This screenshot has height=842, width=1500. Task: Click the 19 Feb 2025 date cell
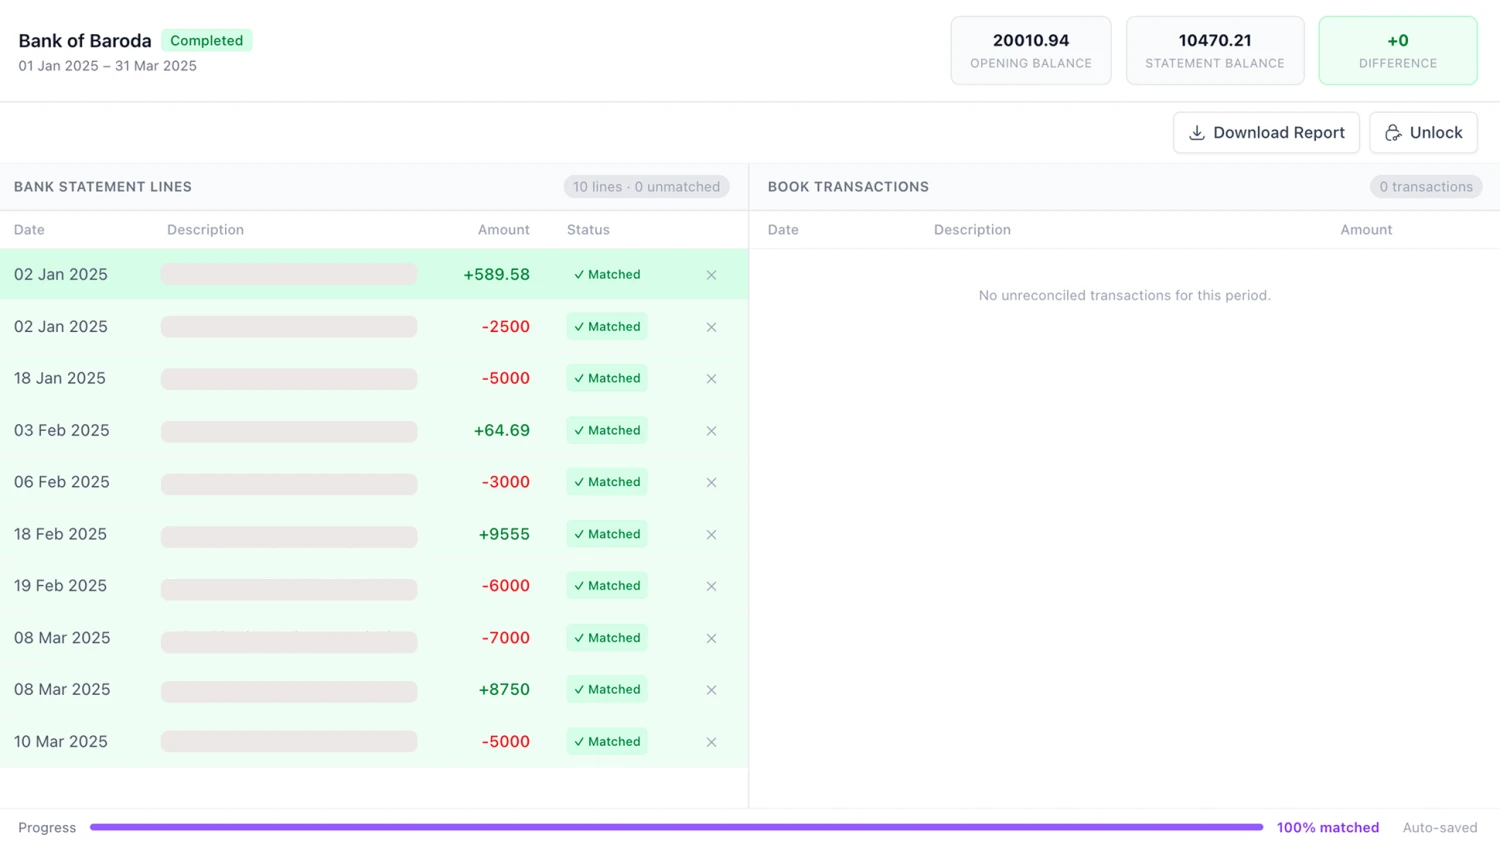click(60, 586)
